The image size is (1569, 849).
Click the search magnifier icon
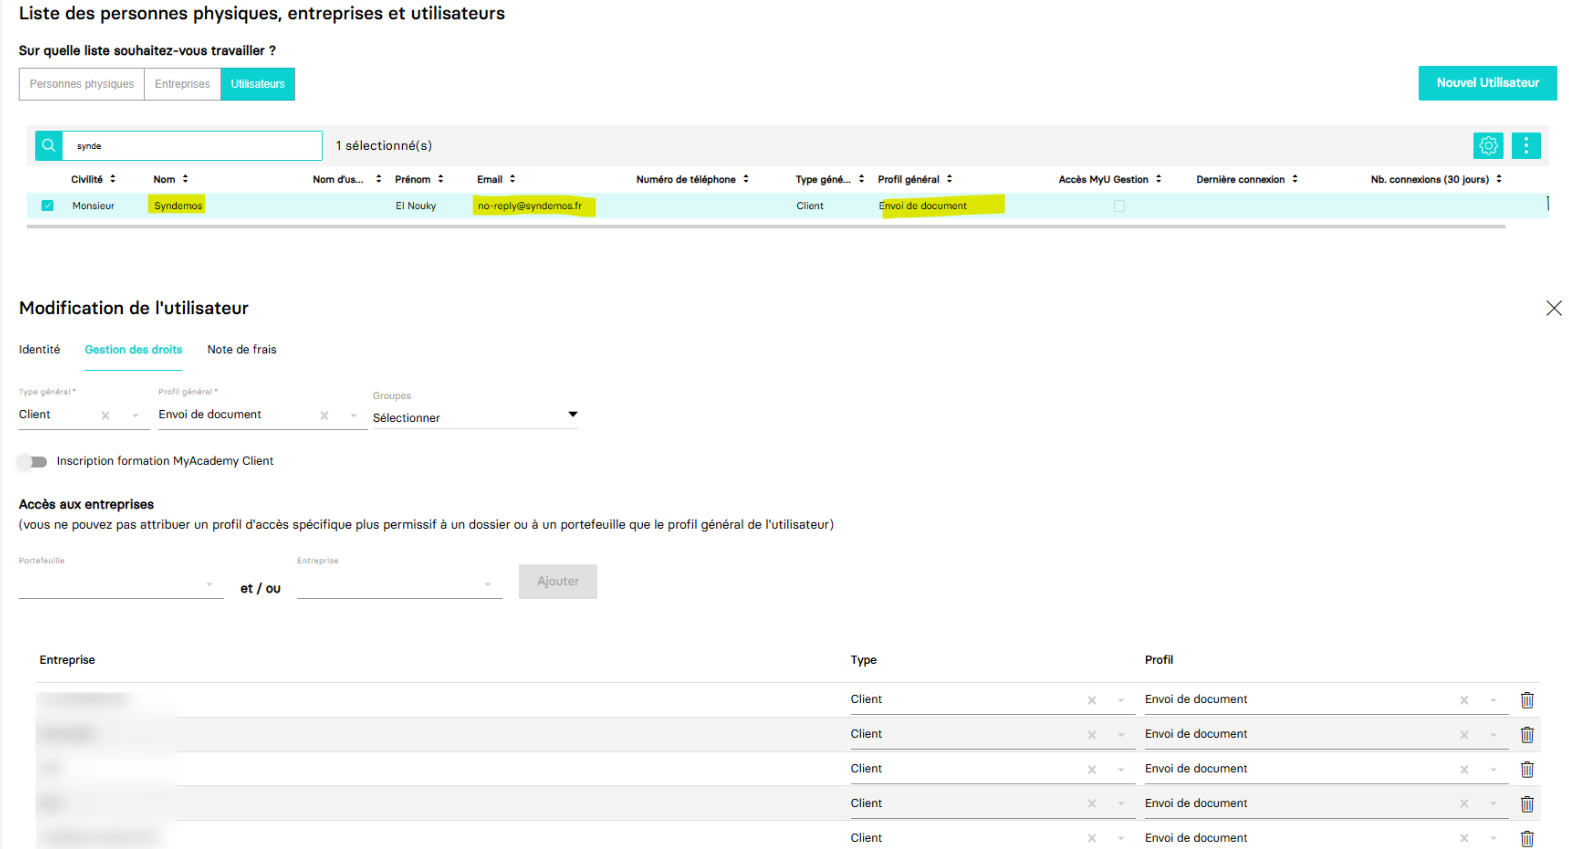[x=48, y=146]
